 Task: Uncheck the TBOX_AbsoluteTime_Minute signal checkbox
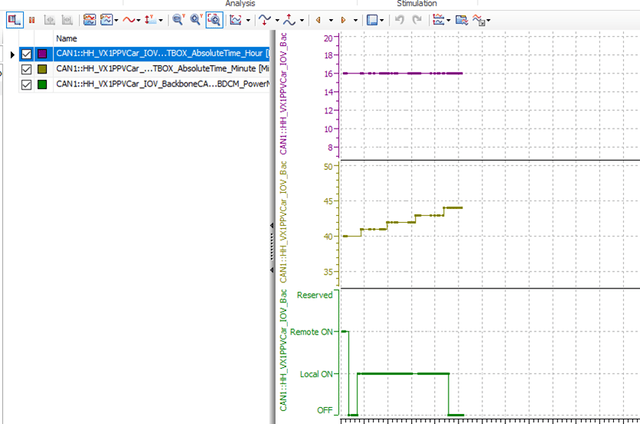[x=27, y=70]
